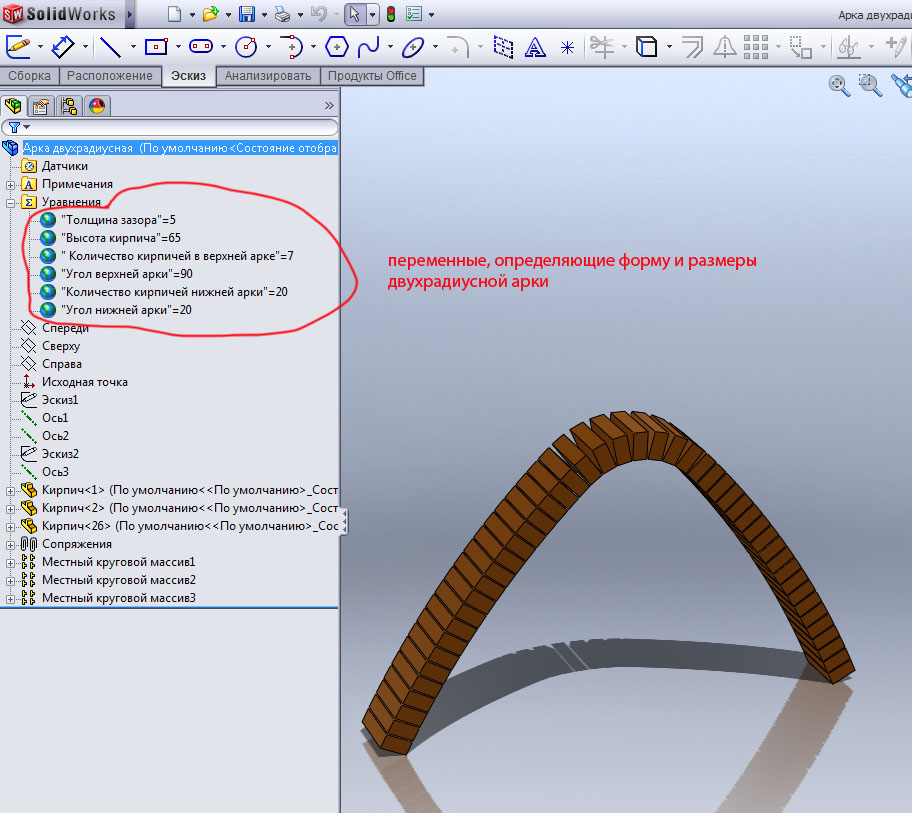Open the ConfigurationManager panel tab
Viewport: 912px width, 813px height.
pos(69,106)
